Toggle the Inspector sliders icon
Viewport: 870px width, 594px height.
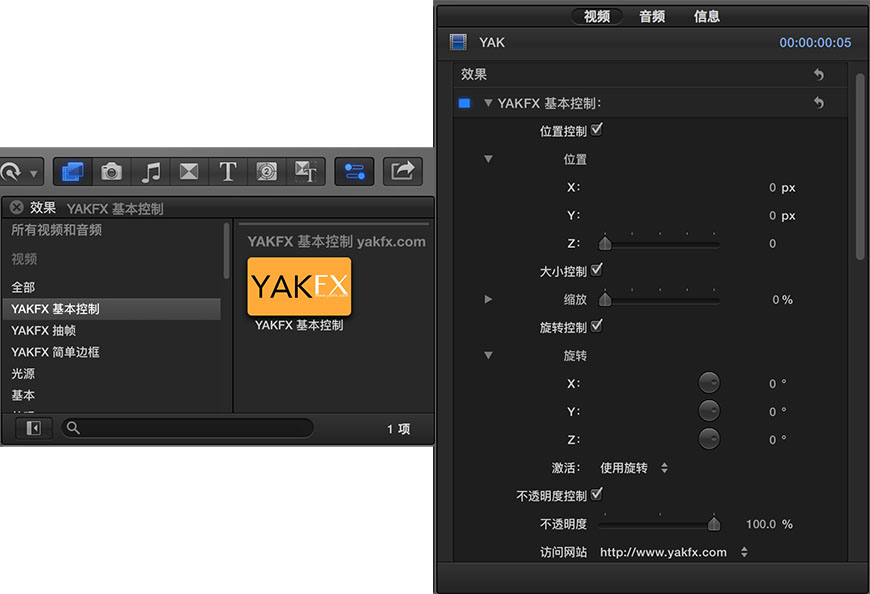point(354,171)
